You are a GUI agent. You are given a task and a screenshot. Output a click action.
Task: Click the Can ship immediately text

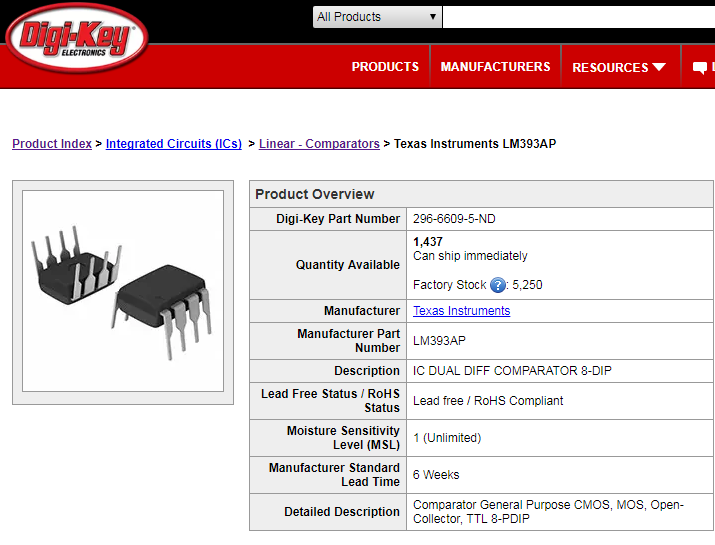pos(470,256)
